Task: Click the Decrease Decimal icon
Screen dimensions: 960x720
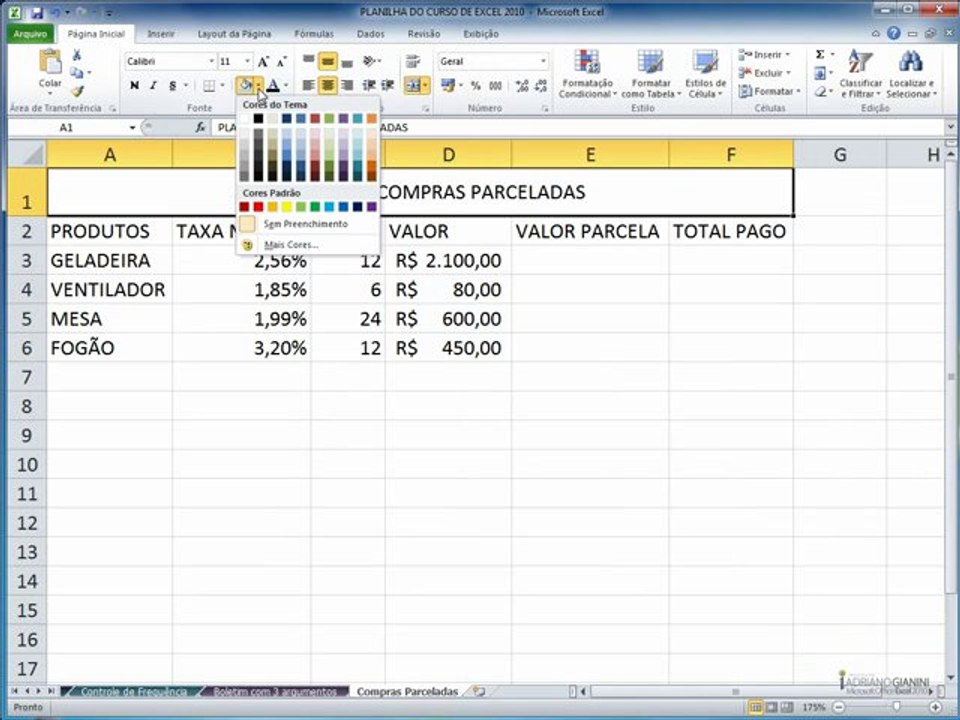Action: (541, 86)
